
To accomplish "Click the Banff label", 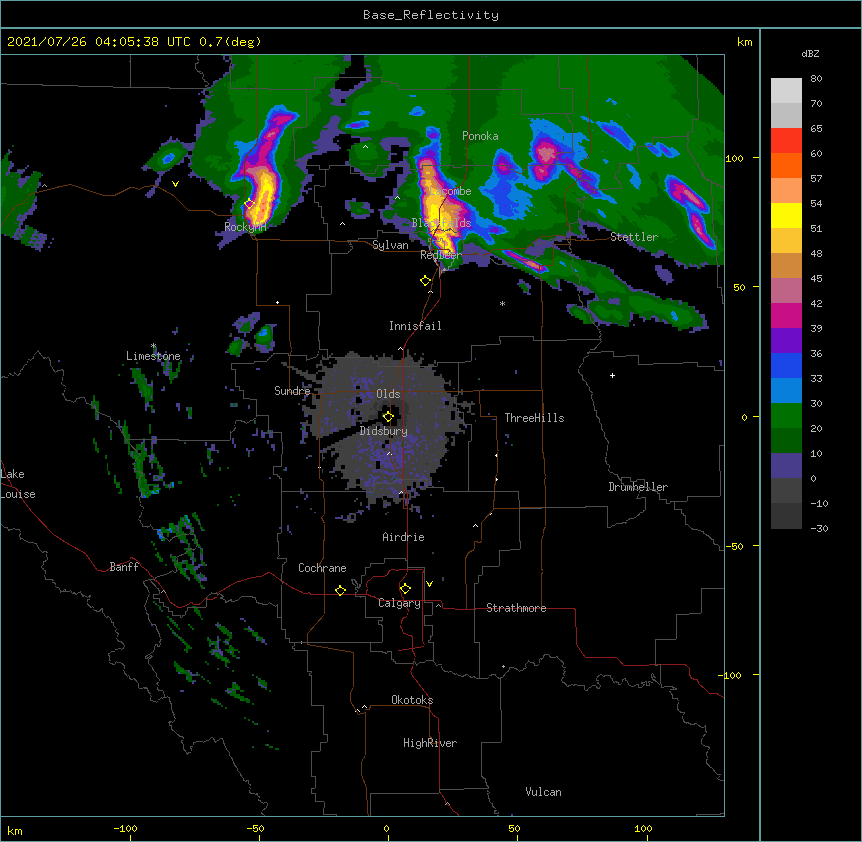I will pyautogui.click(x=124, y=567).
